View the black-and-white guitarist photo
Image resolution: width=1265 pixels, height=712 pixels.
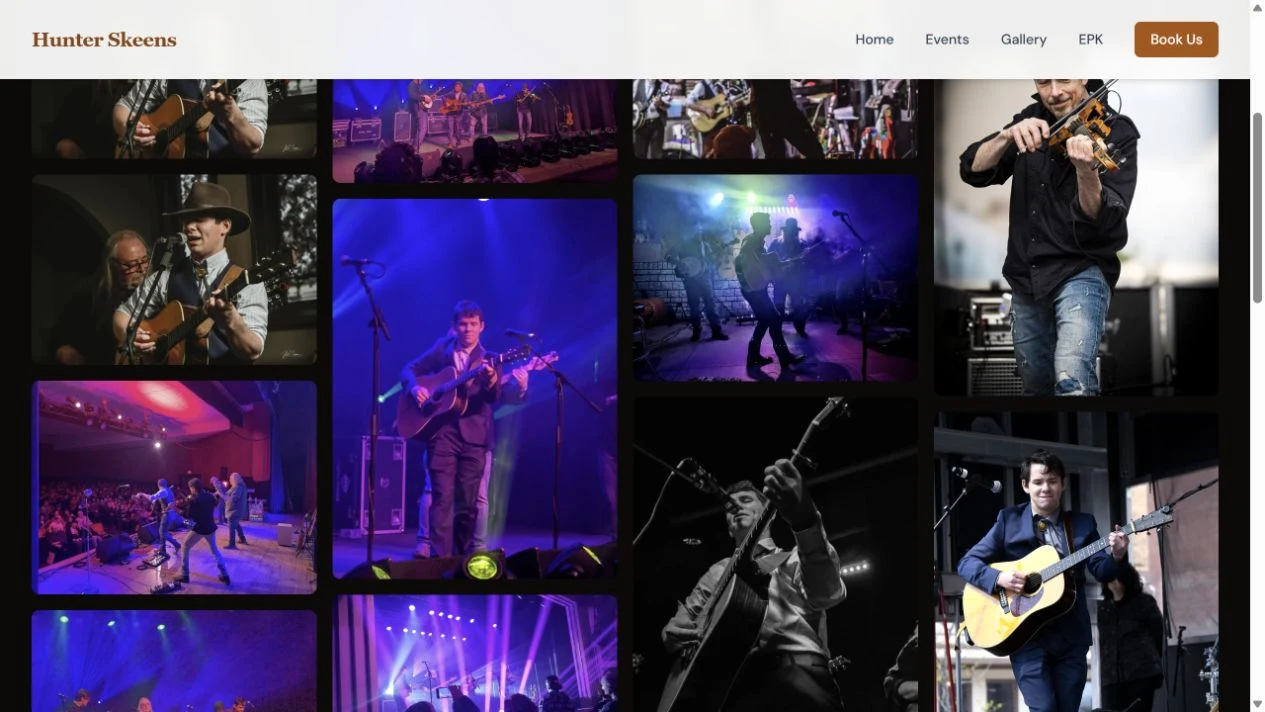(775, 555)
